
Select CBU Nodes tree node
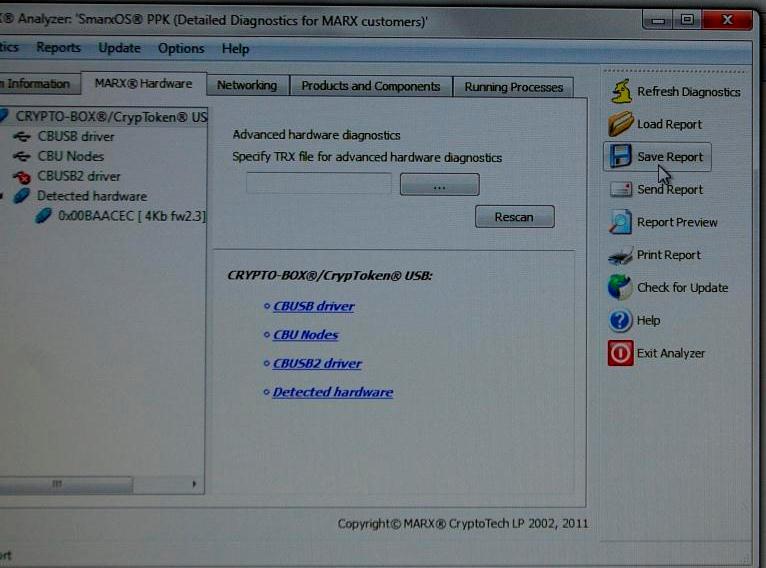tap(71, 156)
